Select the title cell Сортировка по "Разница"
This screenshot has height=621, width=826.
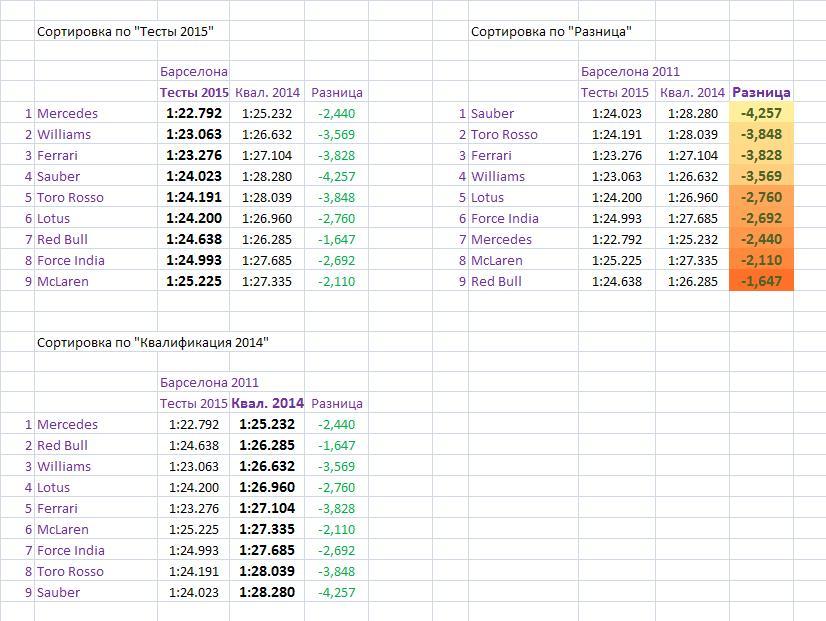click(x=551, y=32)
